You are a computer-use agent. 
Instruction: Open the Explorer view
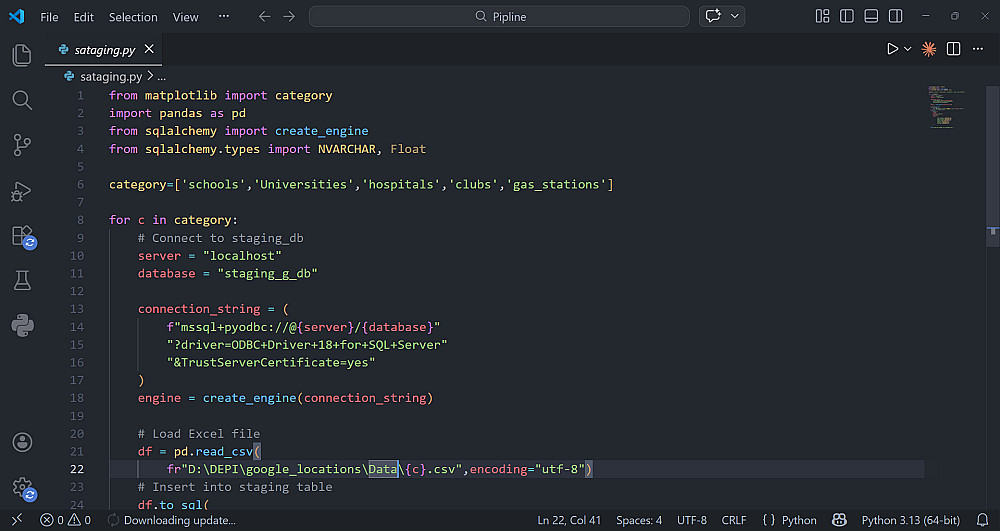21,55
